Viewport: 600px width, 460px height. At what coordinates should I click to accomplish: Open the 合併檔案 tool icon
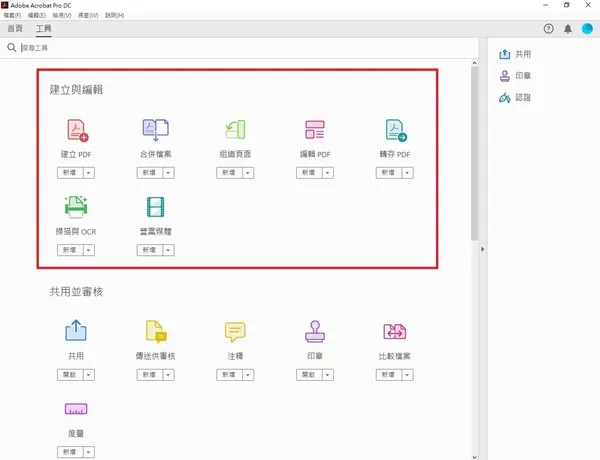pos(155,130)
